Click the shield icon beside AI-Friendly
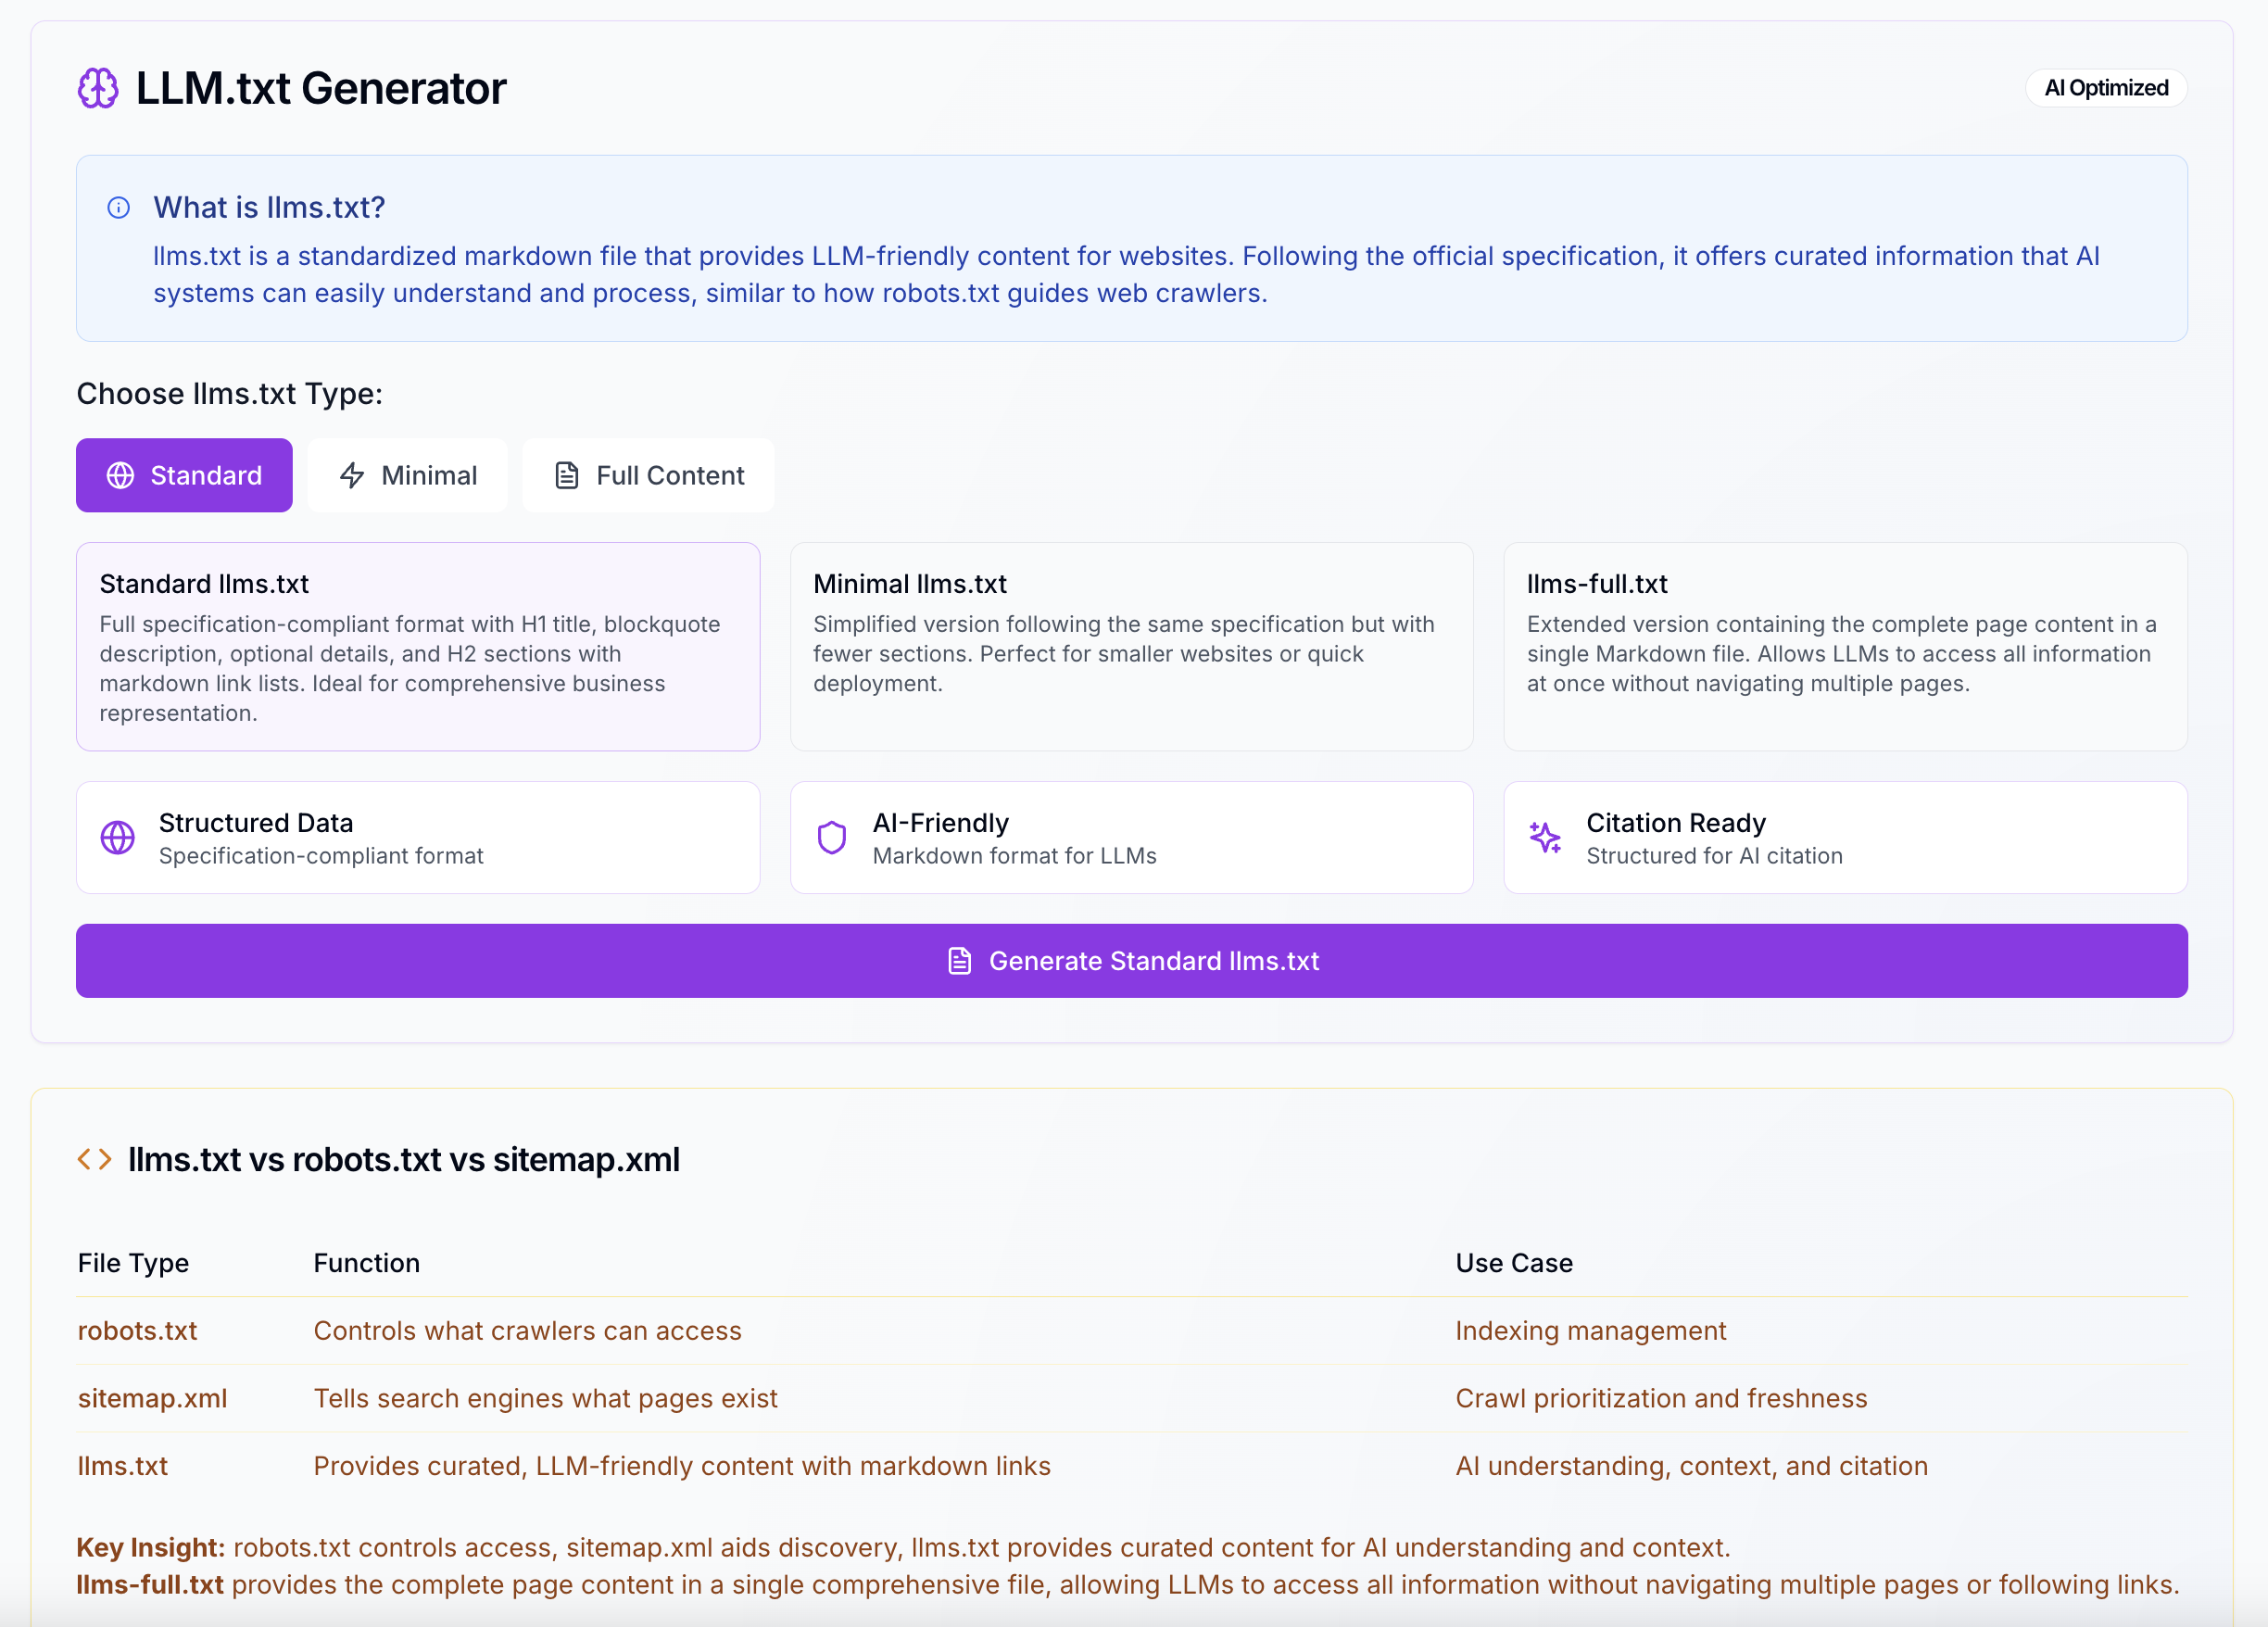Image resolution: width=2268 pixels, height=1627 pixels. pos(832,838)
